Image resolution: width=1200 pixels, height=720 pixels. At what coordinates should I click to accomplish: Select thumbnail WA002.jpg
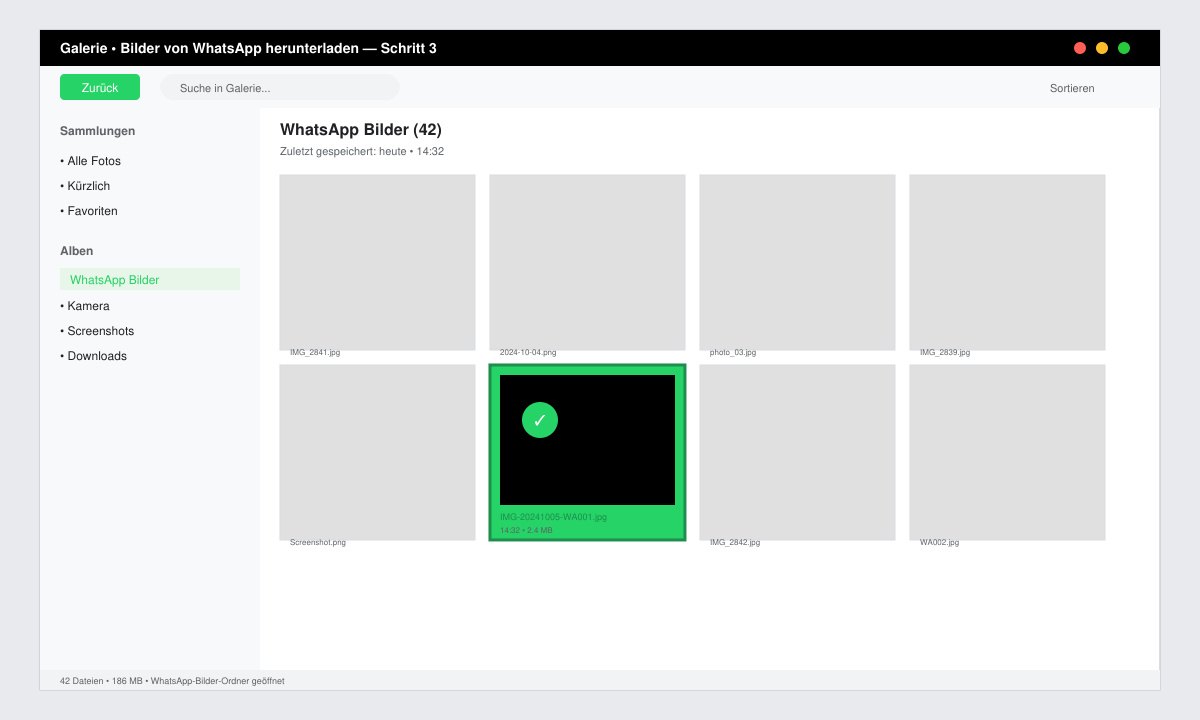tap(1007, 452)
